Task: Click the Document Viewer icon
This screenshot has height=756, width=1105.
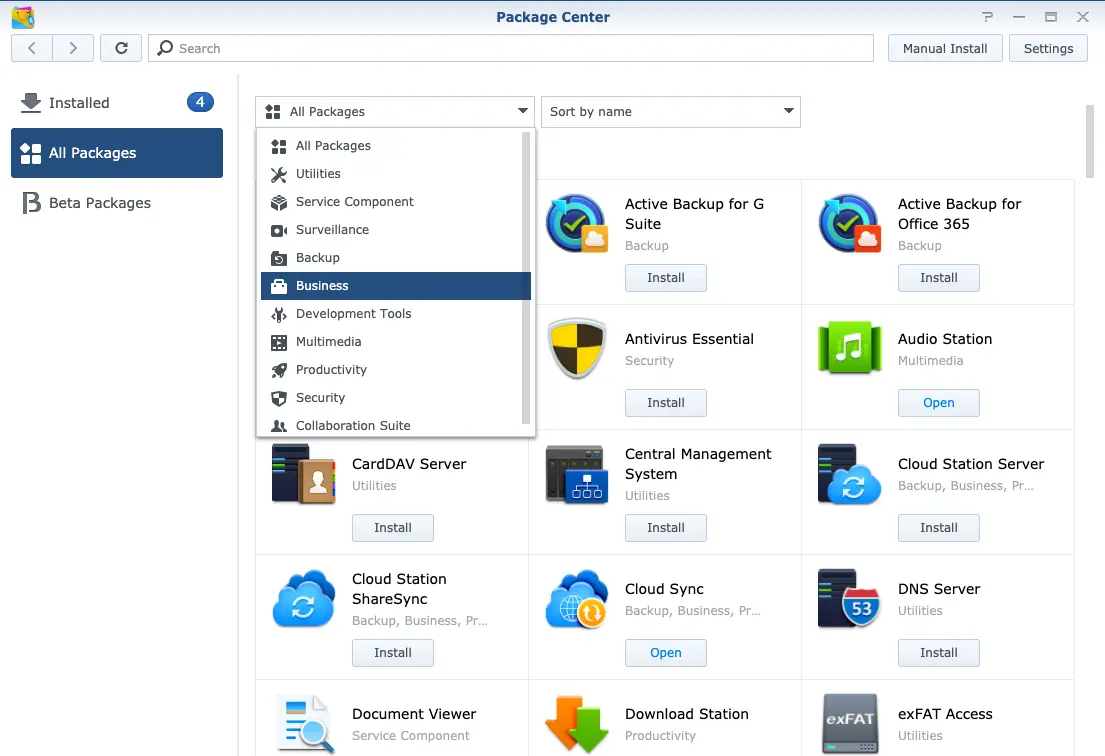Action: (304, 724)
